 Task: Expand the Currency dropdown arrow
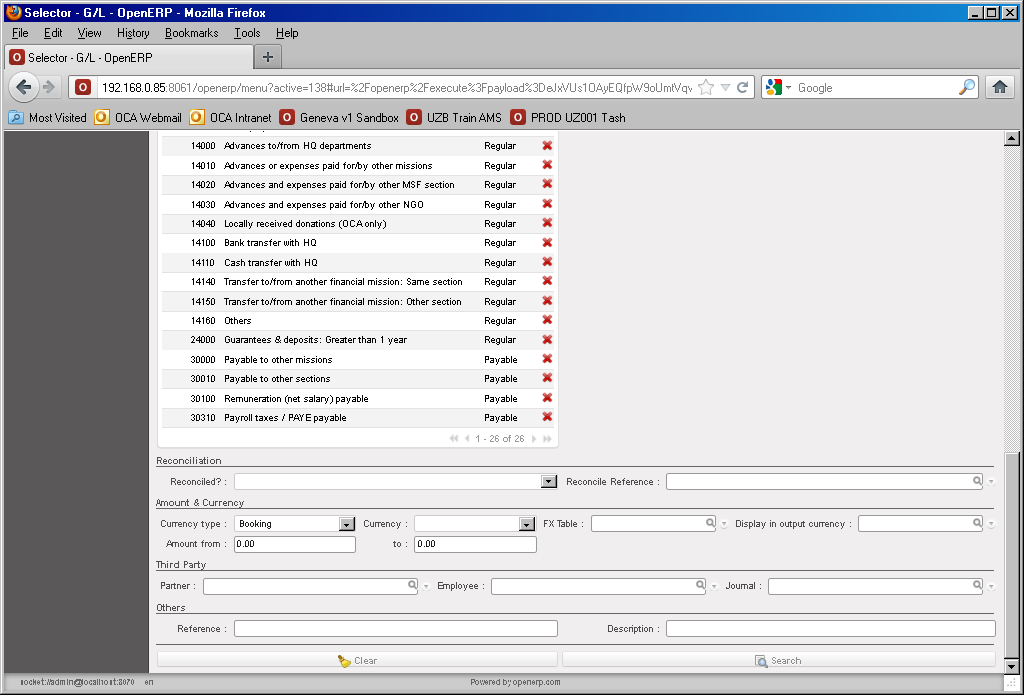point(527,524)
